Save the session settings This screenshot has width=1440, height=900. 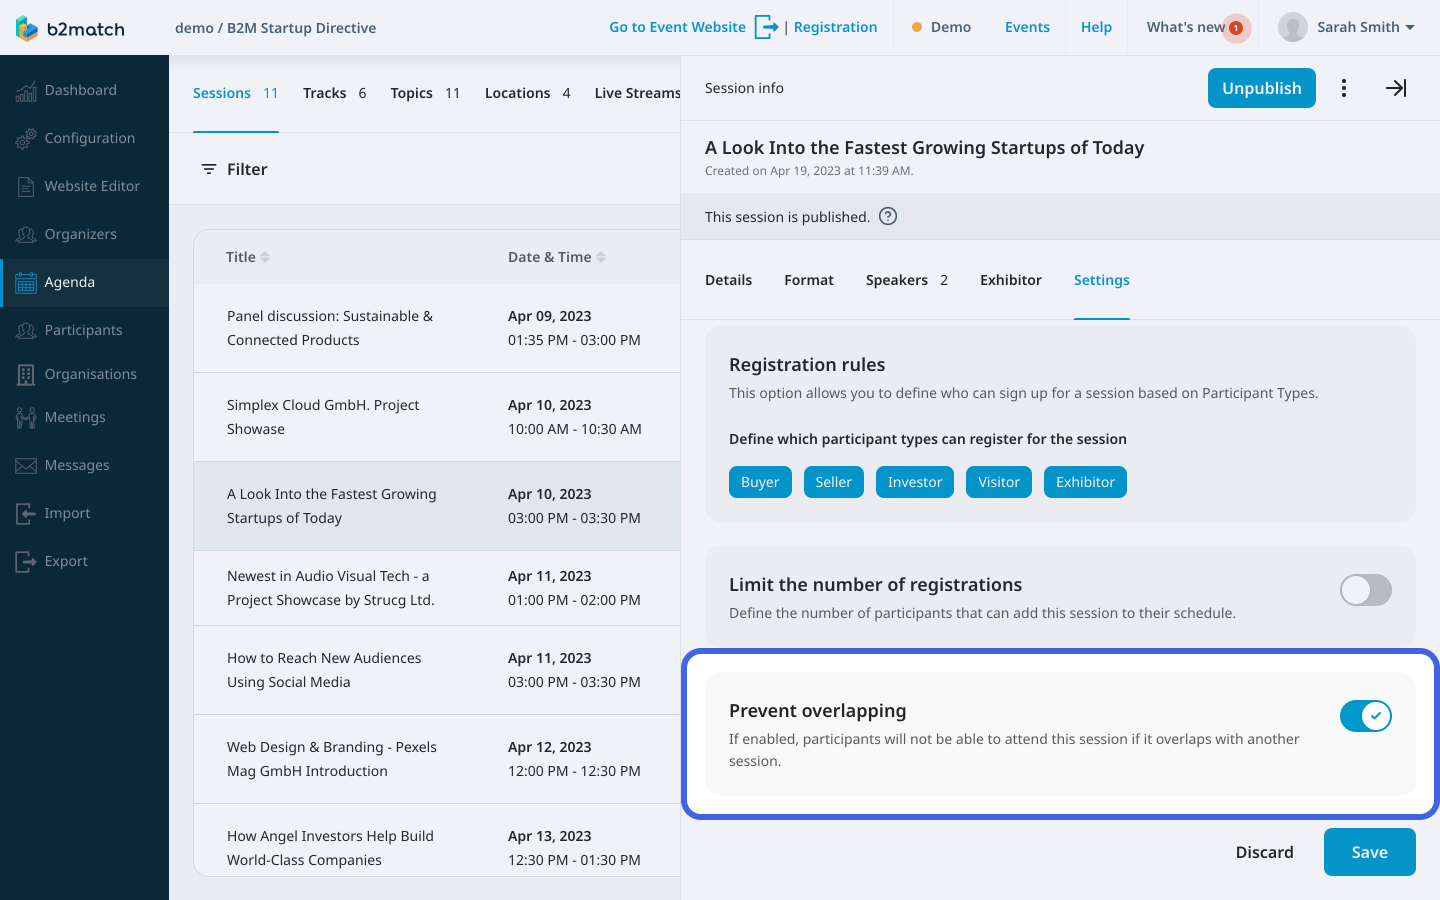pyautogui.click(x=1369, y=852)
